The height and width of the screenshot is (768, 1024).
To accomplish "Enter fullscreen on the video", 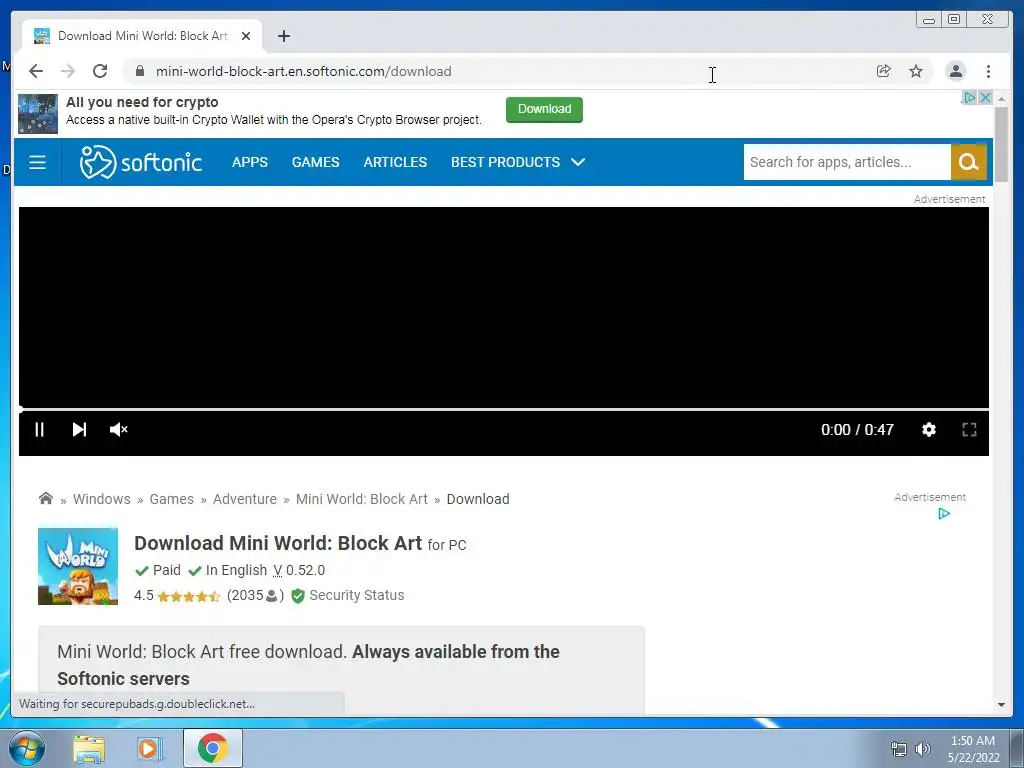I will 969,430.
